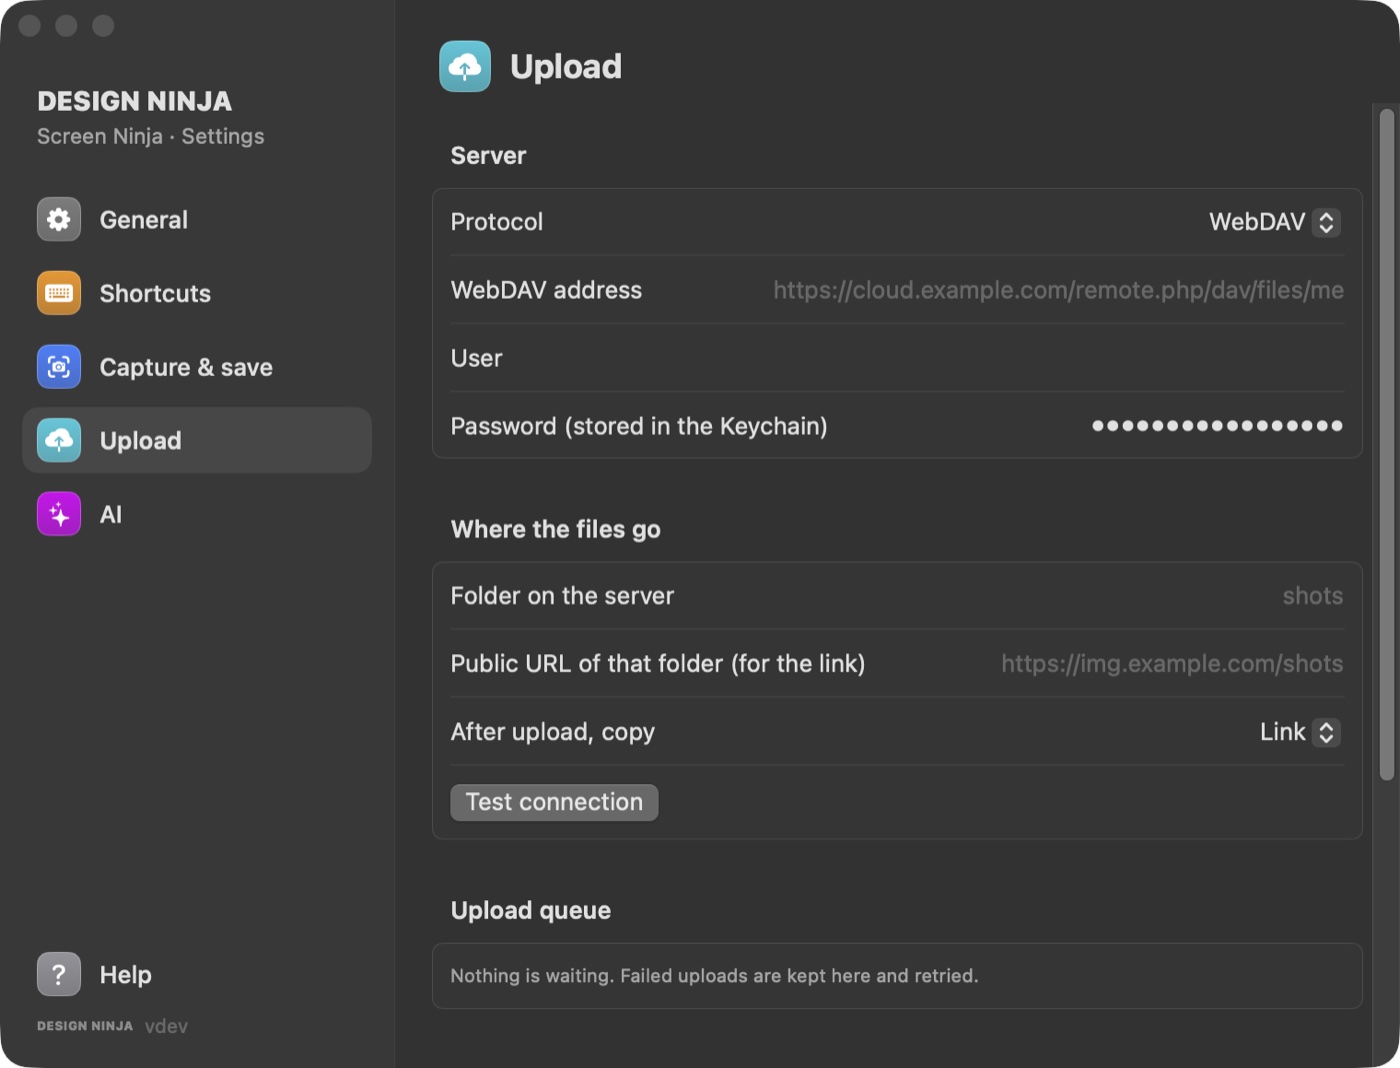Click the Where the files go heading
The width and height of the screenshot is (1400, 1068).
click(x=556, y=529)
